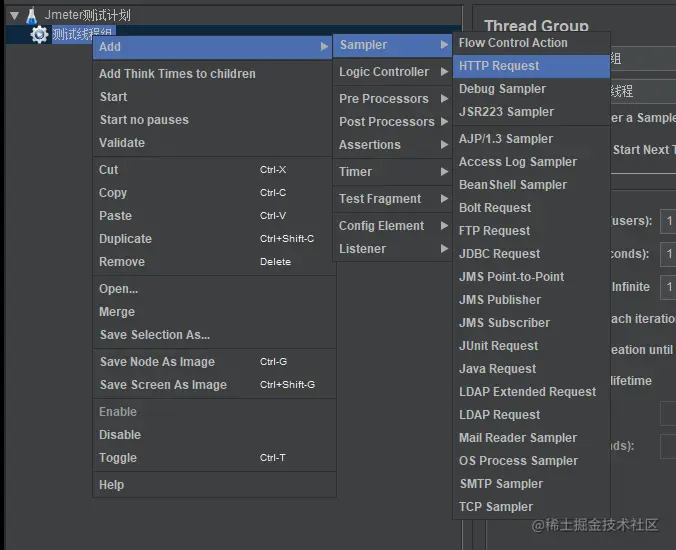Choose Validate from the context menu
This screenshot has height=550, width=676.
tap(214, 143)
